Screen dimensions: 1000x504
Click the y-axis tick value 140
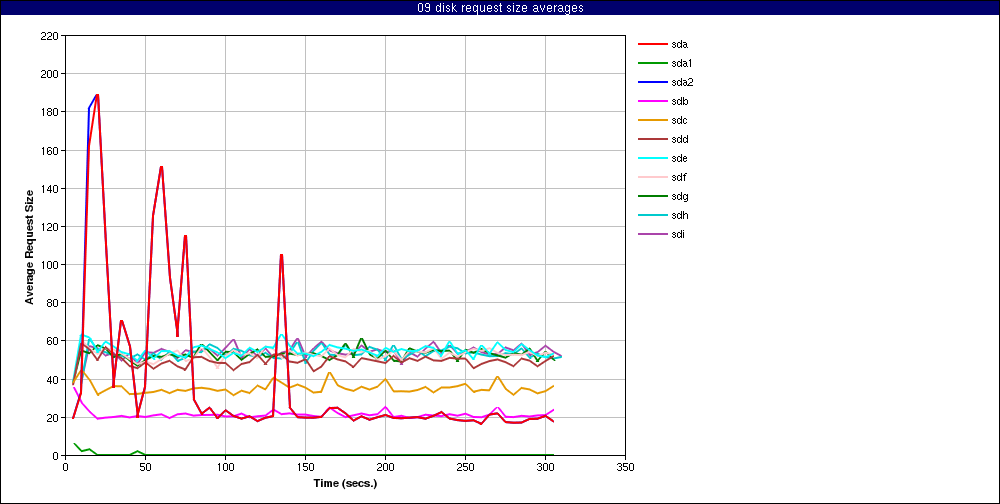[50, 188]
